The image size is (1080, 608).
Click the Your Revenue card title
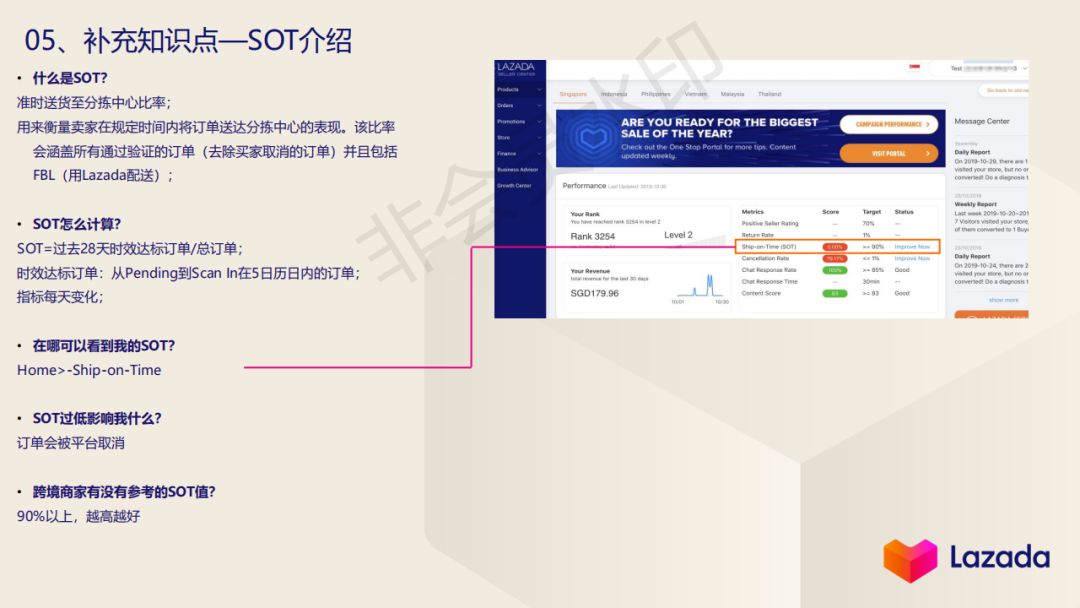[590, 271]
